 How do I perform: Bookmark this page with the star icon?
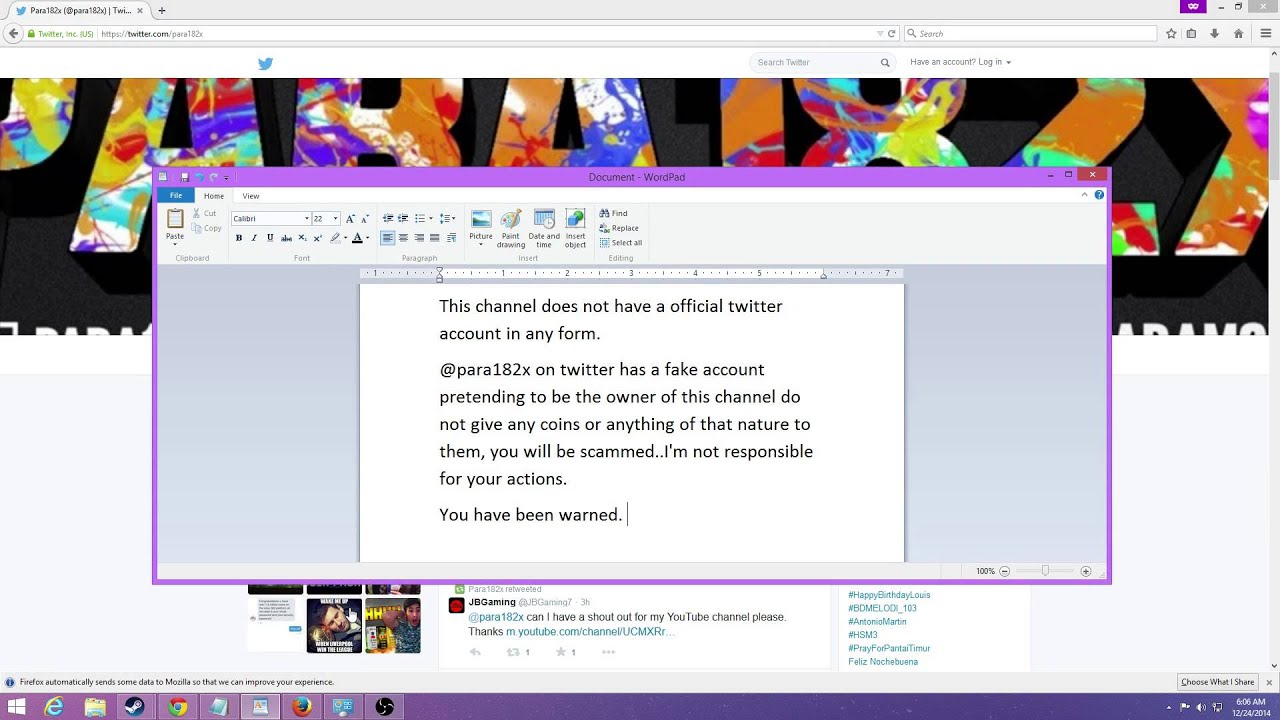point(1171,33)
